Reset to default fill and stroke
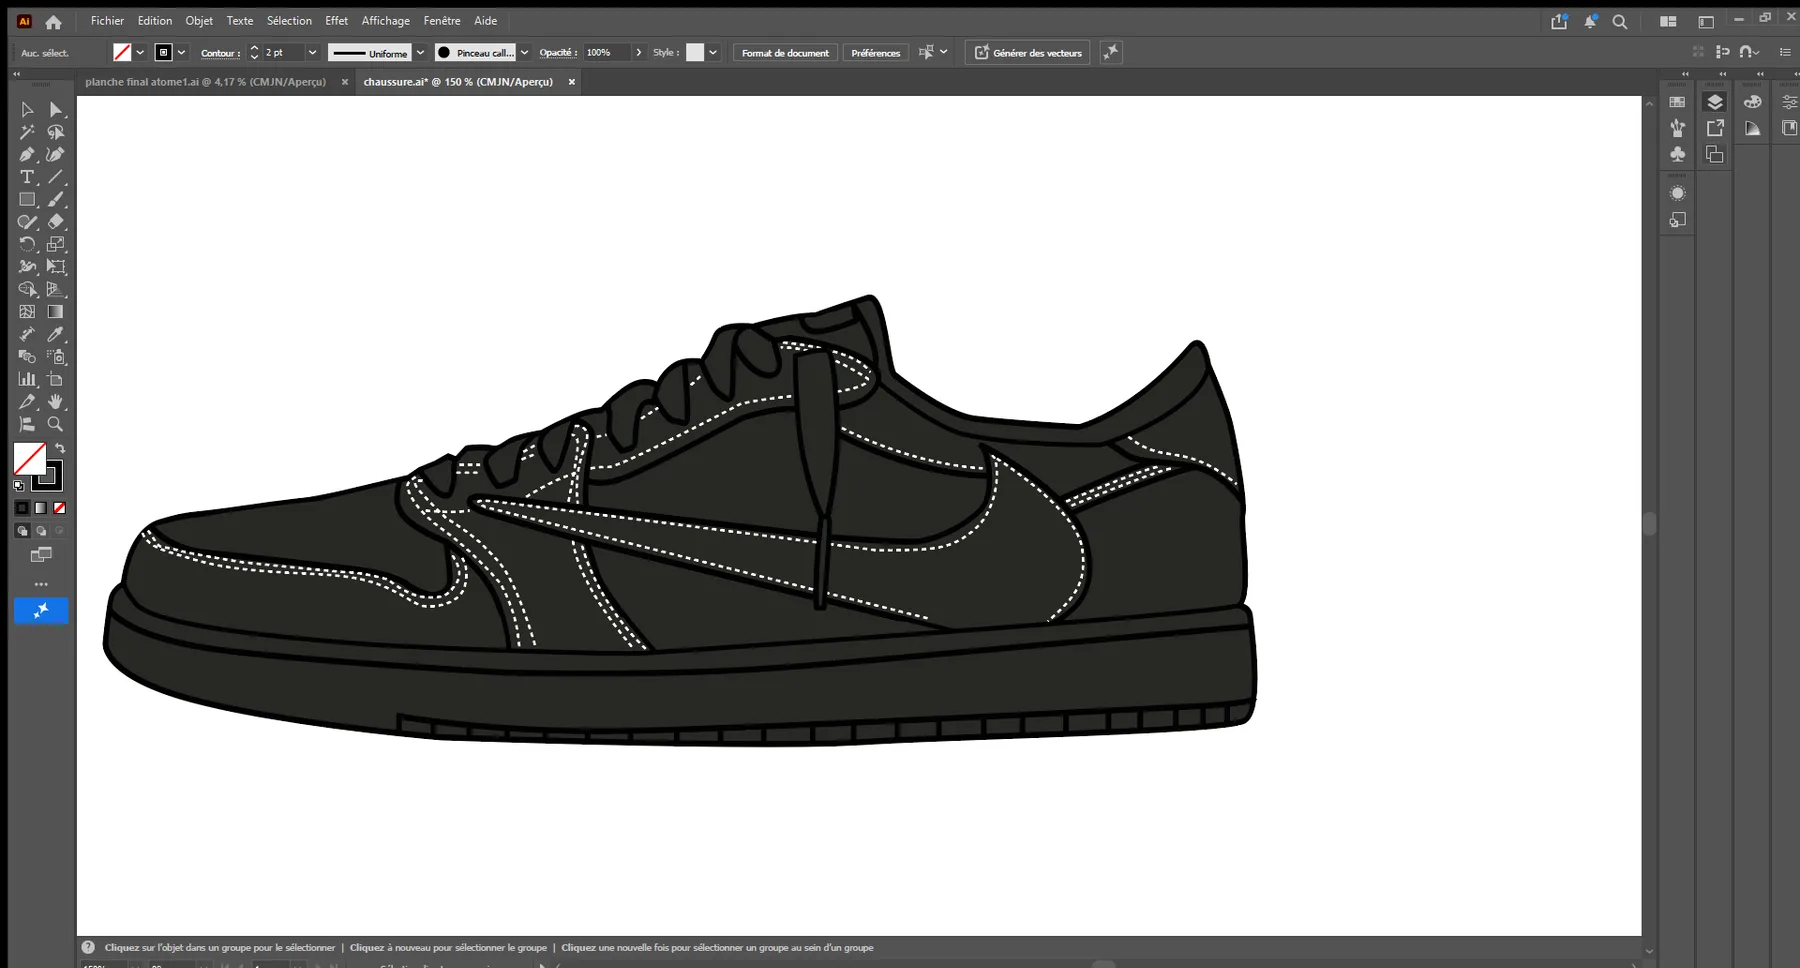 (19, 486)
